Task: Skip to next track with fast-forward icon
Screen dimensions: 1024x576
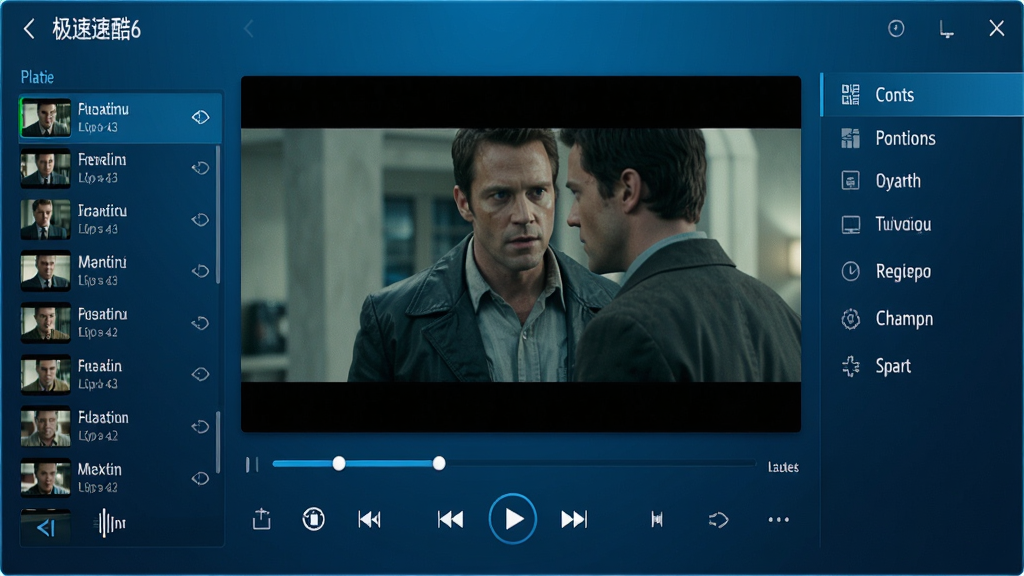Action: [574, 519]
